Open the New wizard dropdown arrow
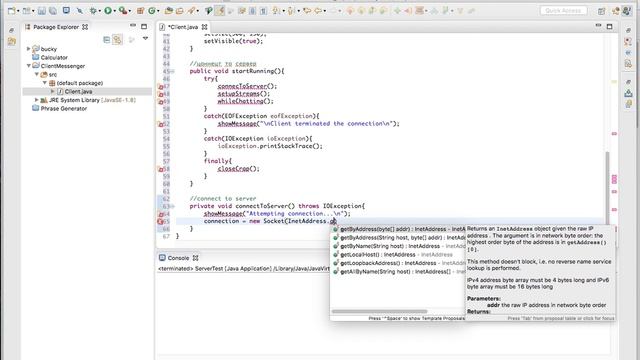640x360 pixels. pos(18,11)
